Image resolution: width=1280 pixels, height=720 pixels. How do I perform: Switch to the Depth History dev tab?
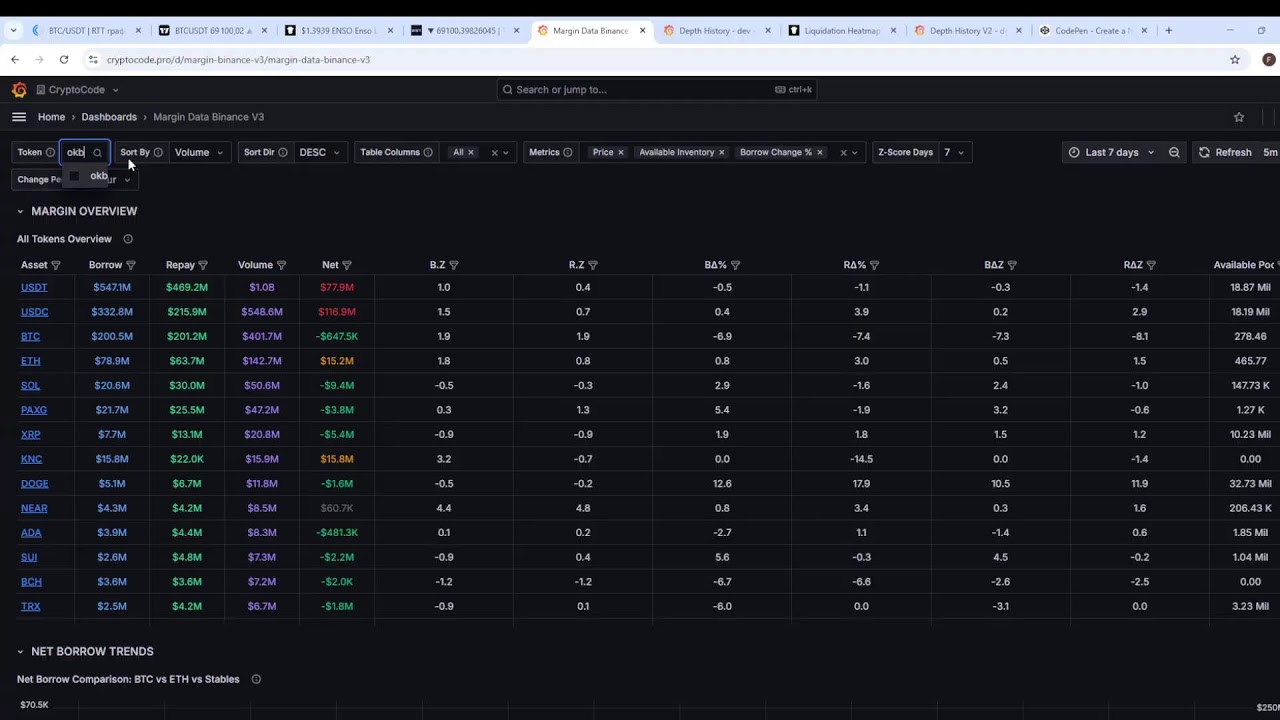pyautogui.click(x=718, y=31)
